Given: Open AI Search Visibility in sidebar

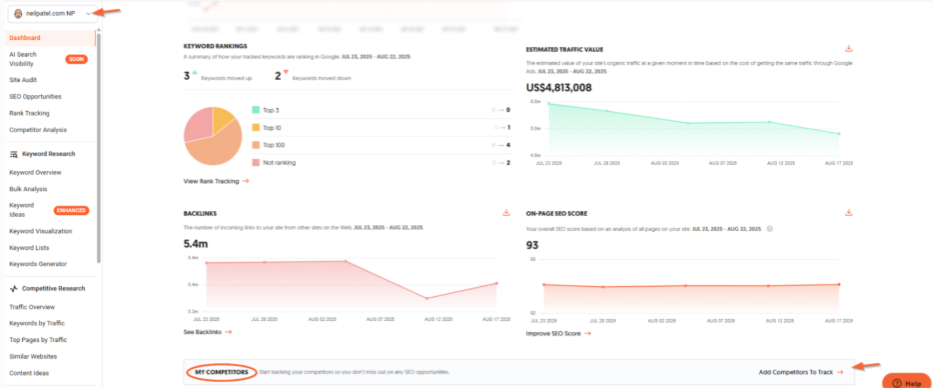Looking at the screenshot, I should point(23,59).
